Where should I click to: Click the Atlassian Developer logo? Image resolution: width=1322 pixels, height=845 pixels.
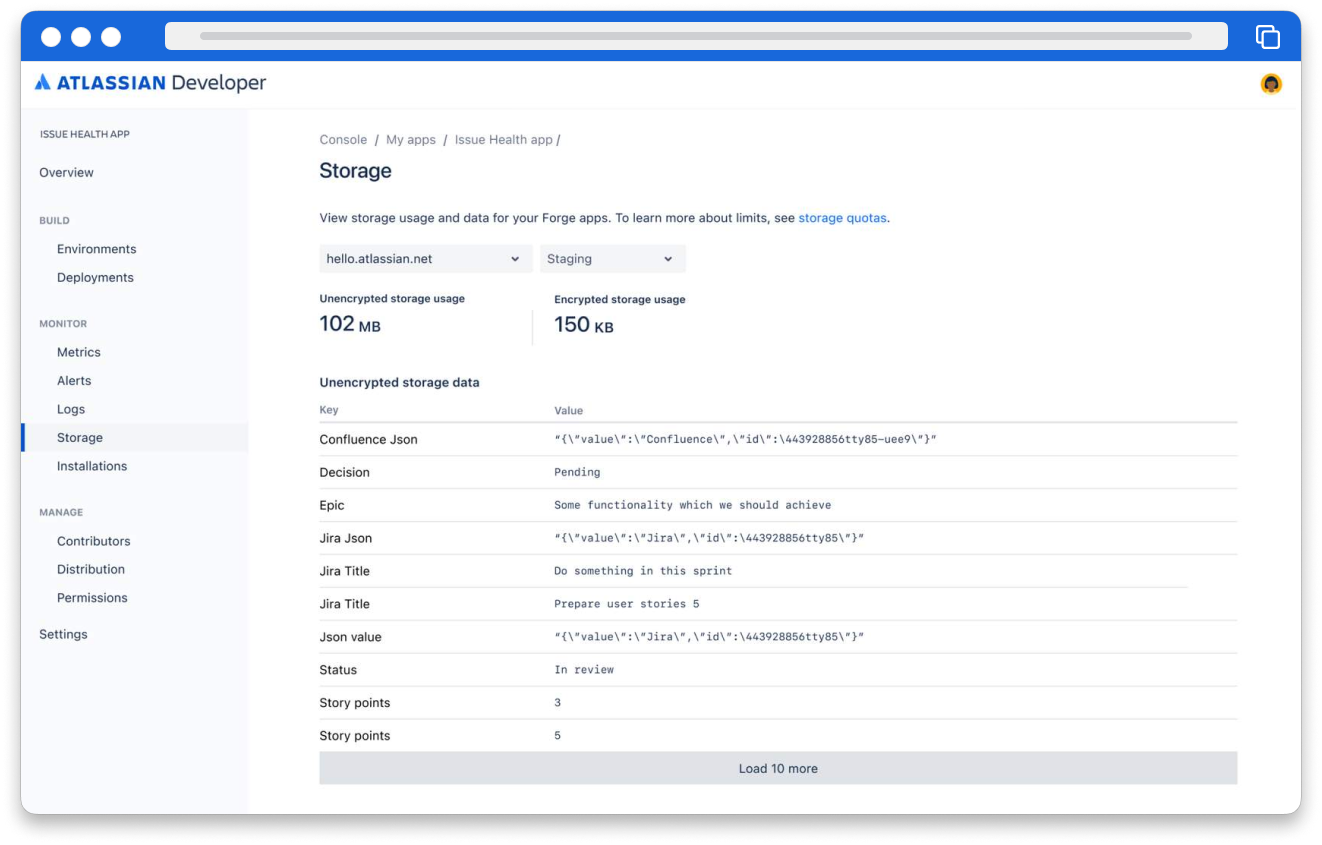click(151, 83)
